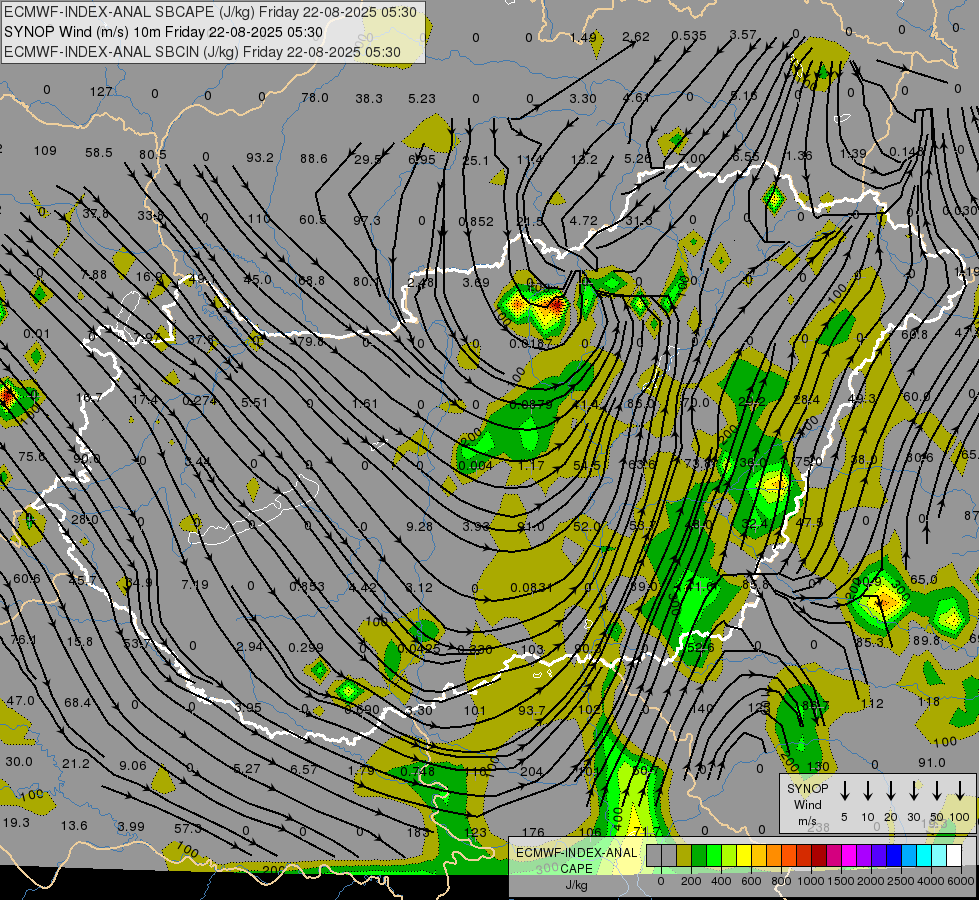Click the map value 9.06
The image size is (979, 900).
132,765
